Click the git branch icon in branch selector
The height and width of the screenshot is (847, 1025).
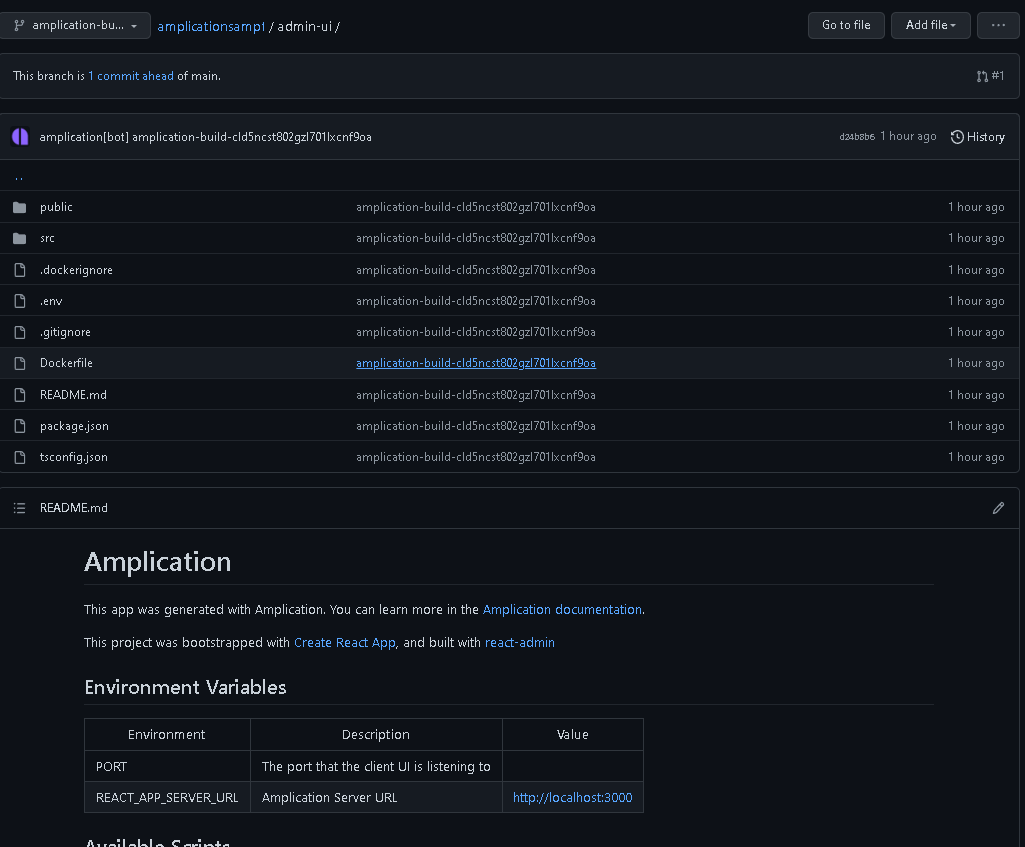(x=20, y=25)
